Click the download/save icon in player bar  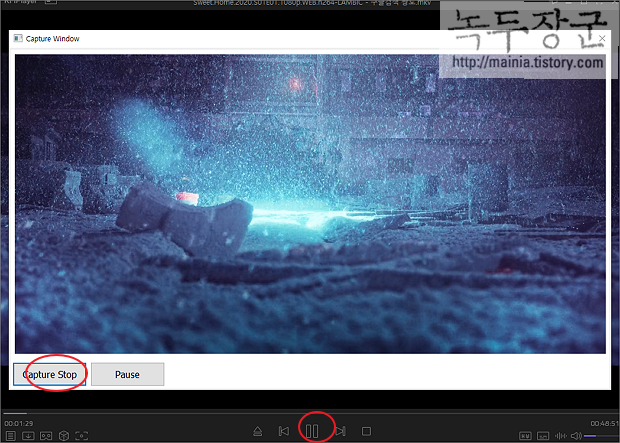[x=28, y=436]
